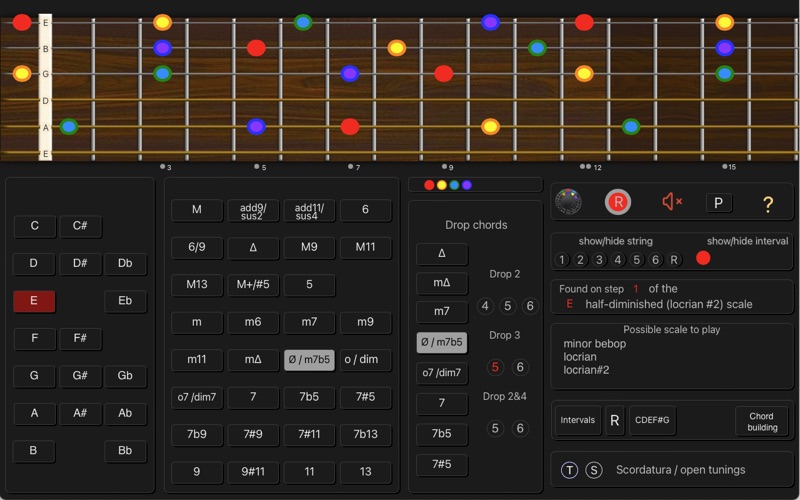Toggle string 1 in show/hide string
This screenshot has width=800, height=500.
(562, 260)
